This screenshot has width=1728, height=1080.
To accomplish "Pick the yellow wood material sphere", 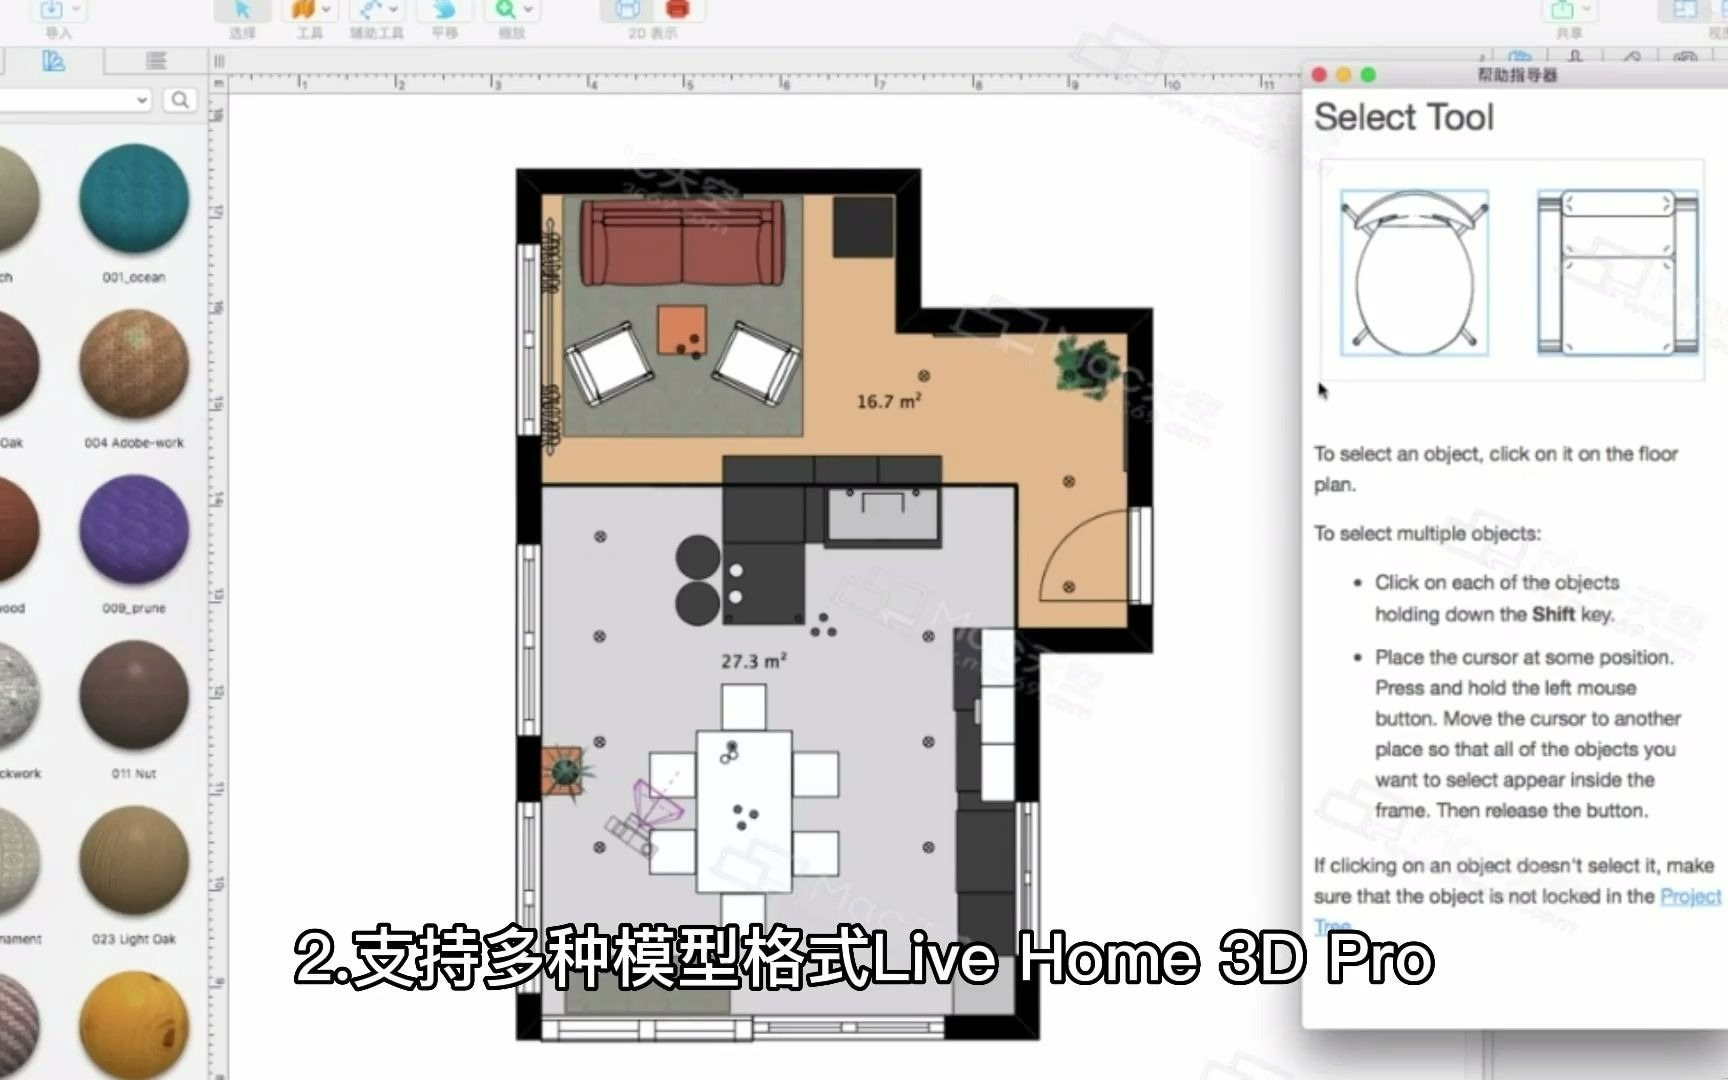I will [x=134, y=1025].
